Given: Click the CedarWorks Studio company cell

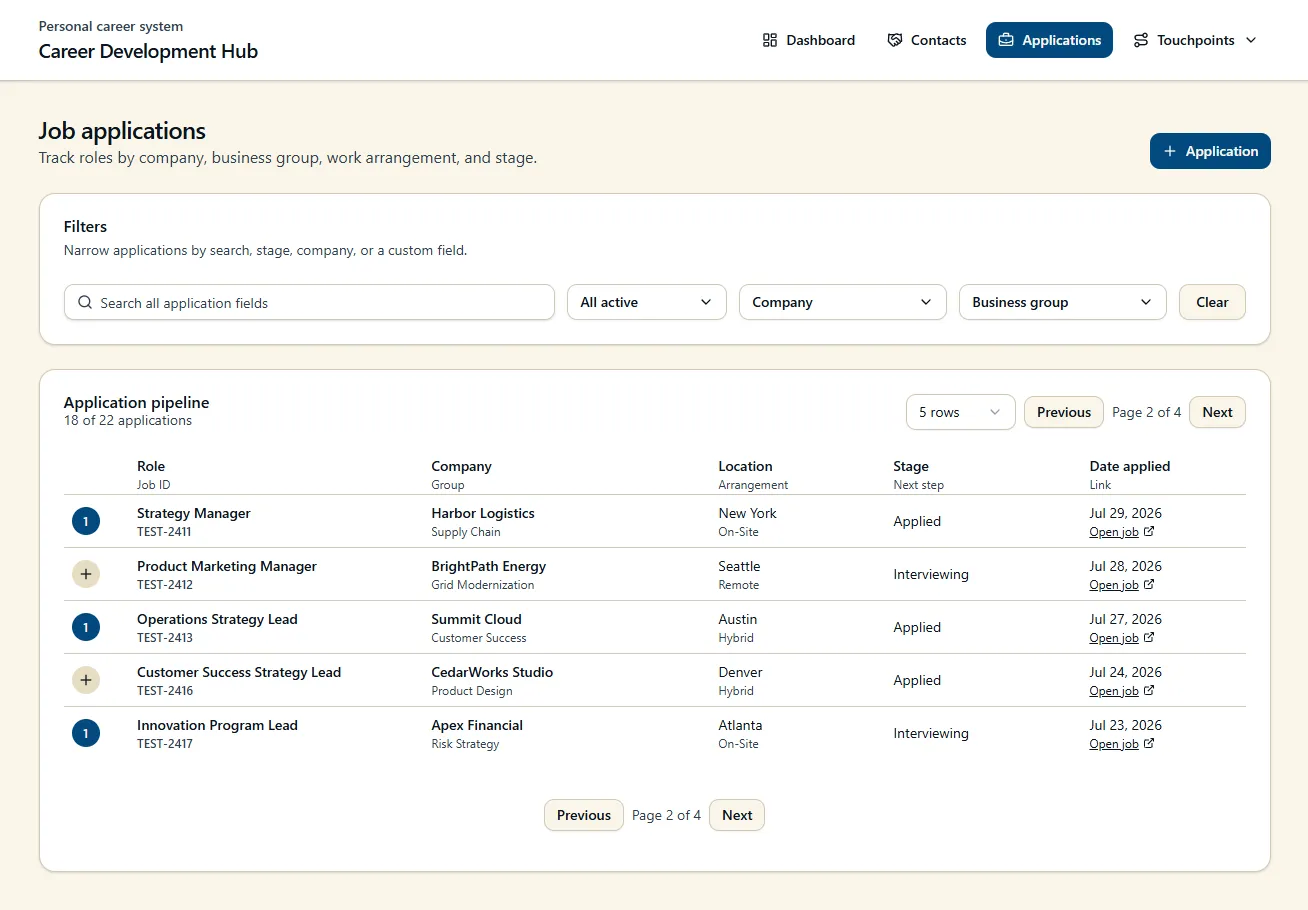Looking at the screenshot, I should point(492,672).
